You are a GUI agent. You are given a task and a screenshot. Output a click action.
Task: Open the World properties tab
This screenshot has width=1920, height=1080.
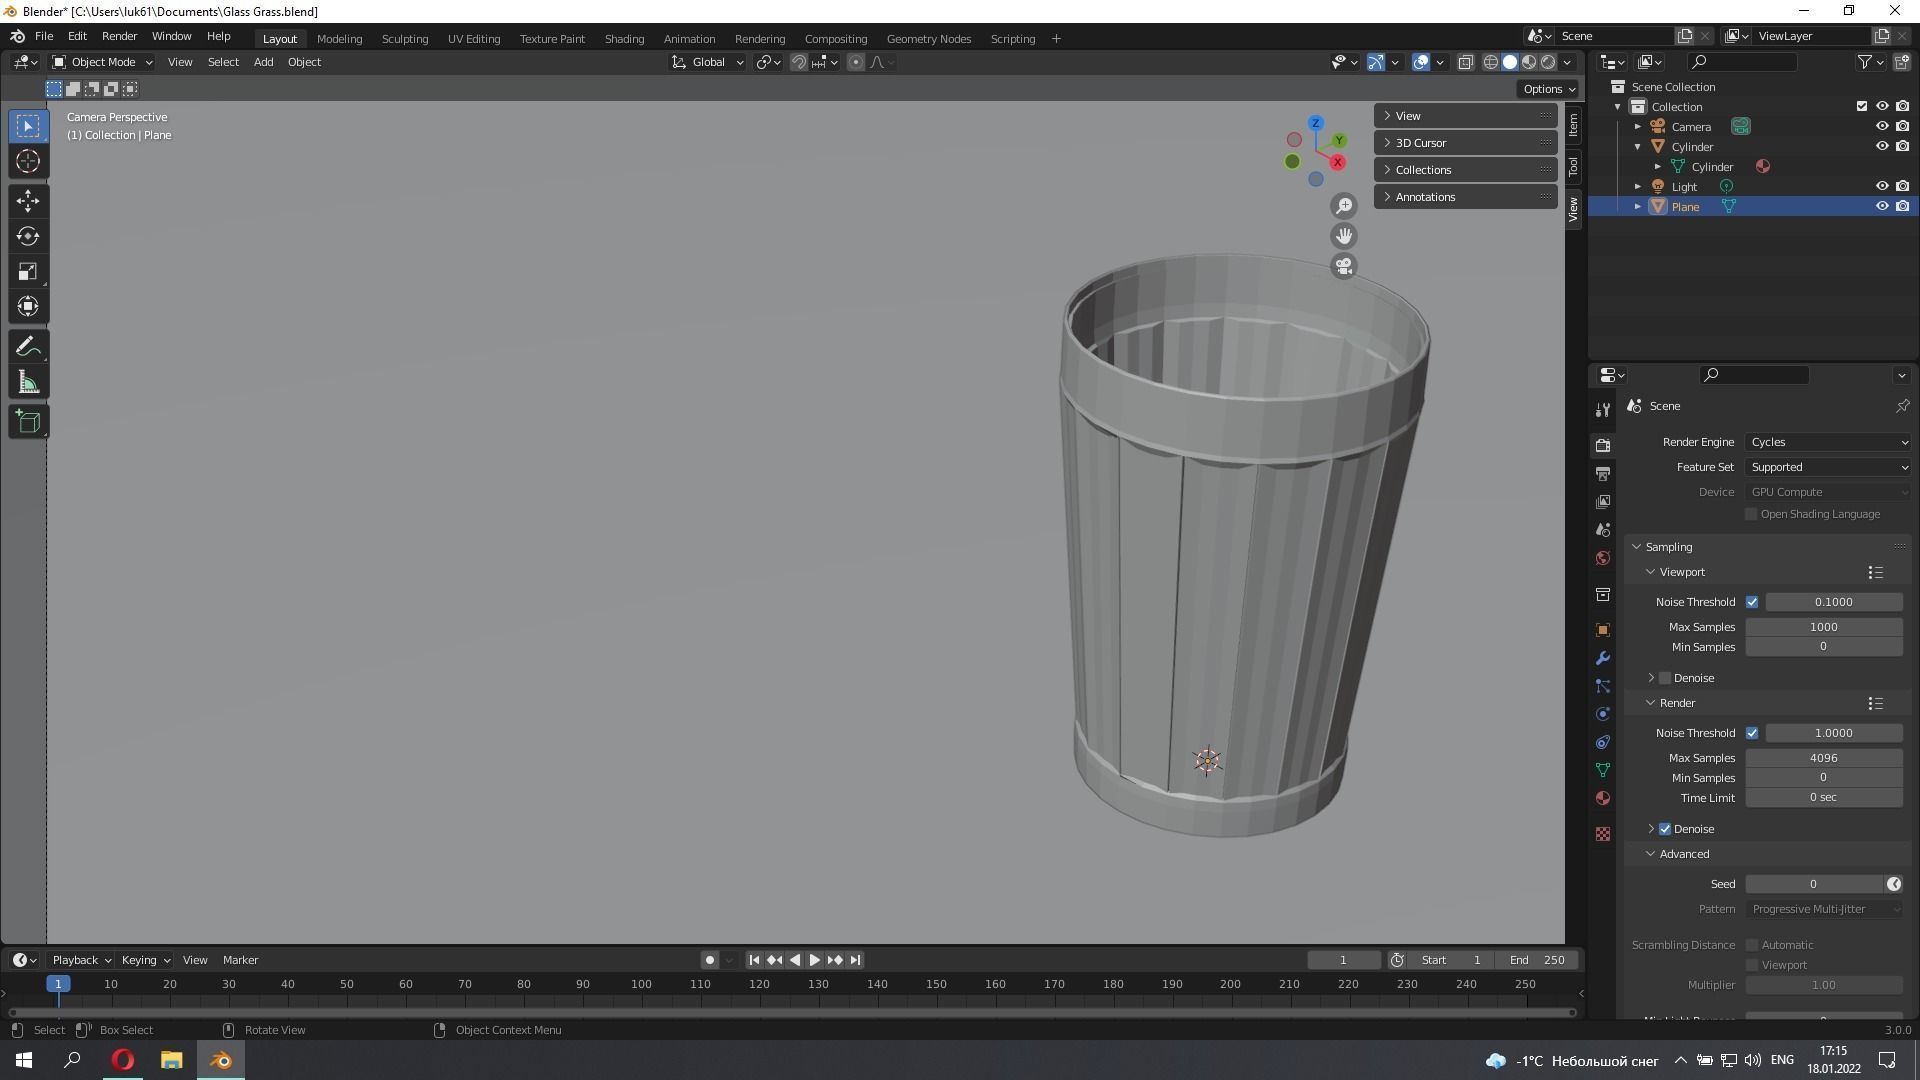(x=1603, y=558)
